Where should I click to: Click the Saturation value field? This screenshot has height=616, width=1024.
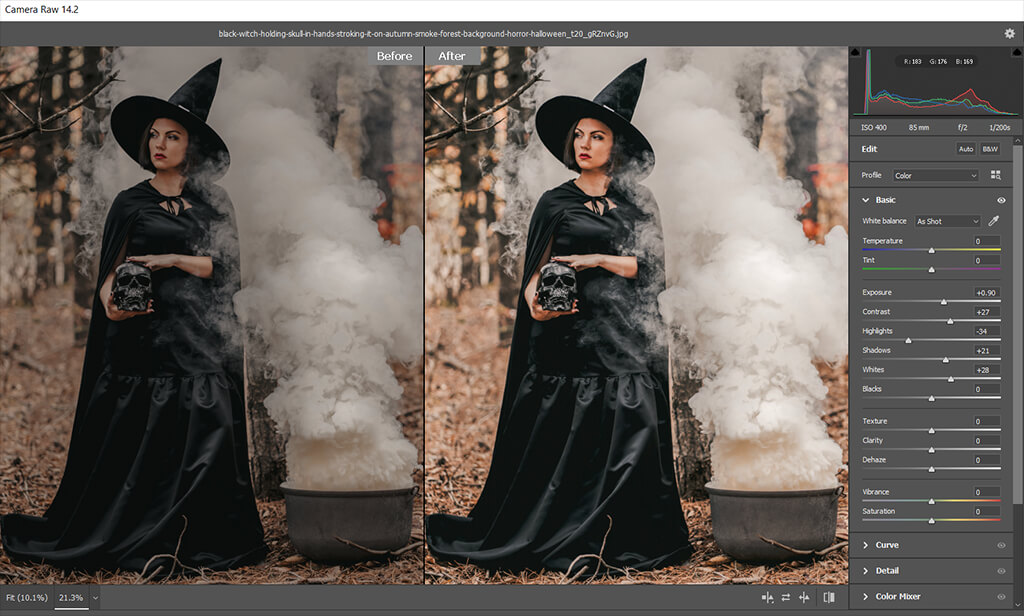tap(986, 511)
